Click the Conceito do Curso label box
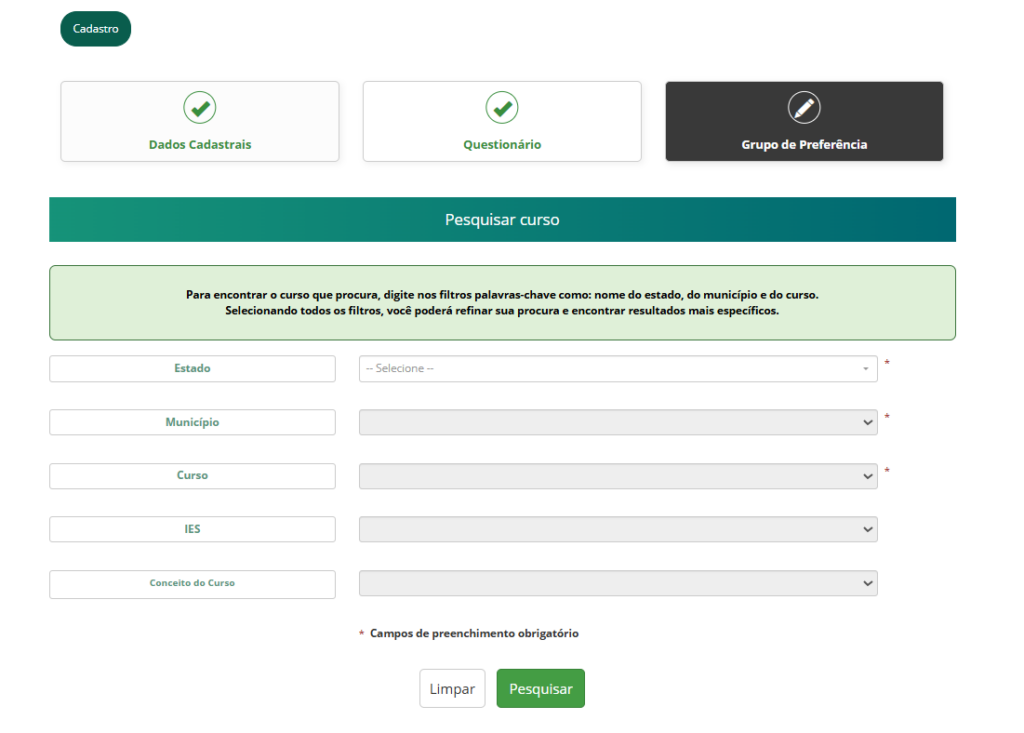This screenshot has width=1024, height=733. point(192,584)
